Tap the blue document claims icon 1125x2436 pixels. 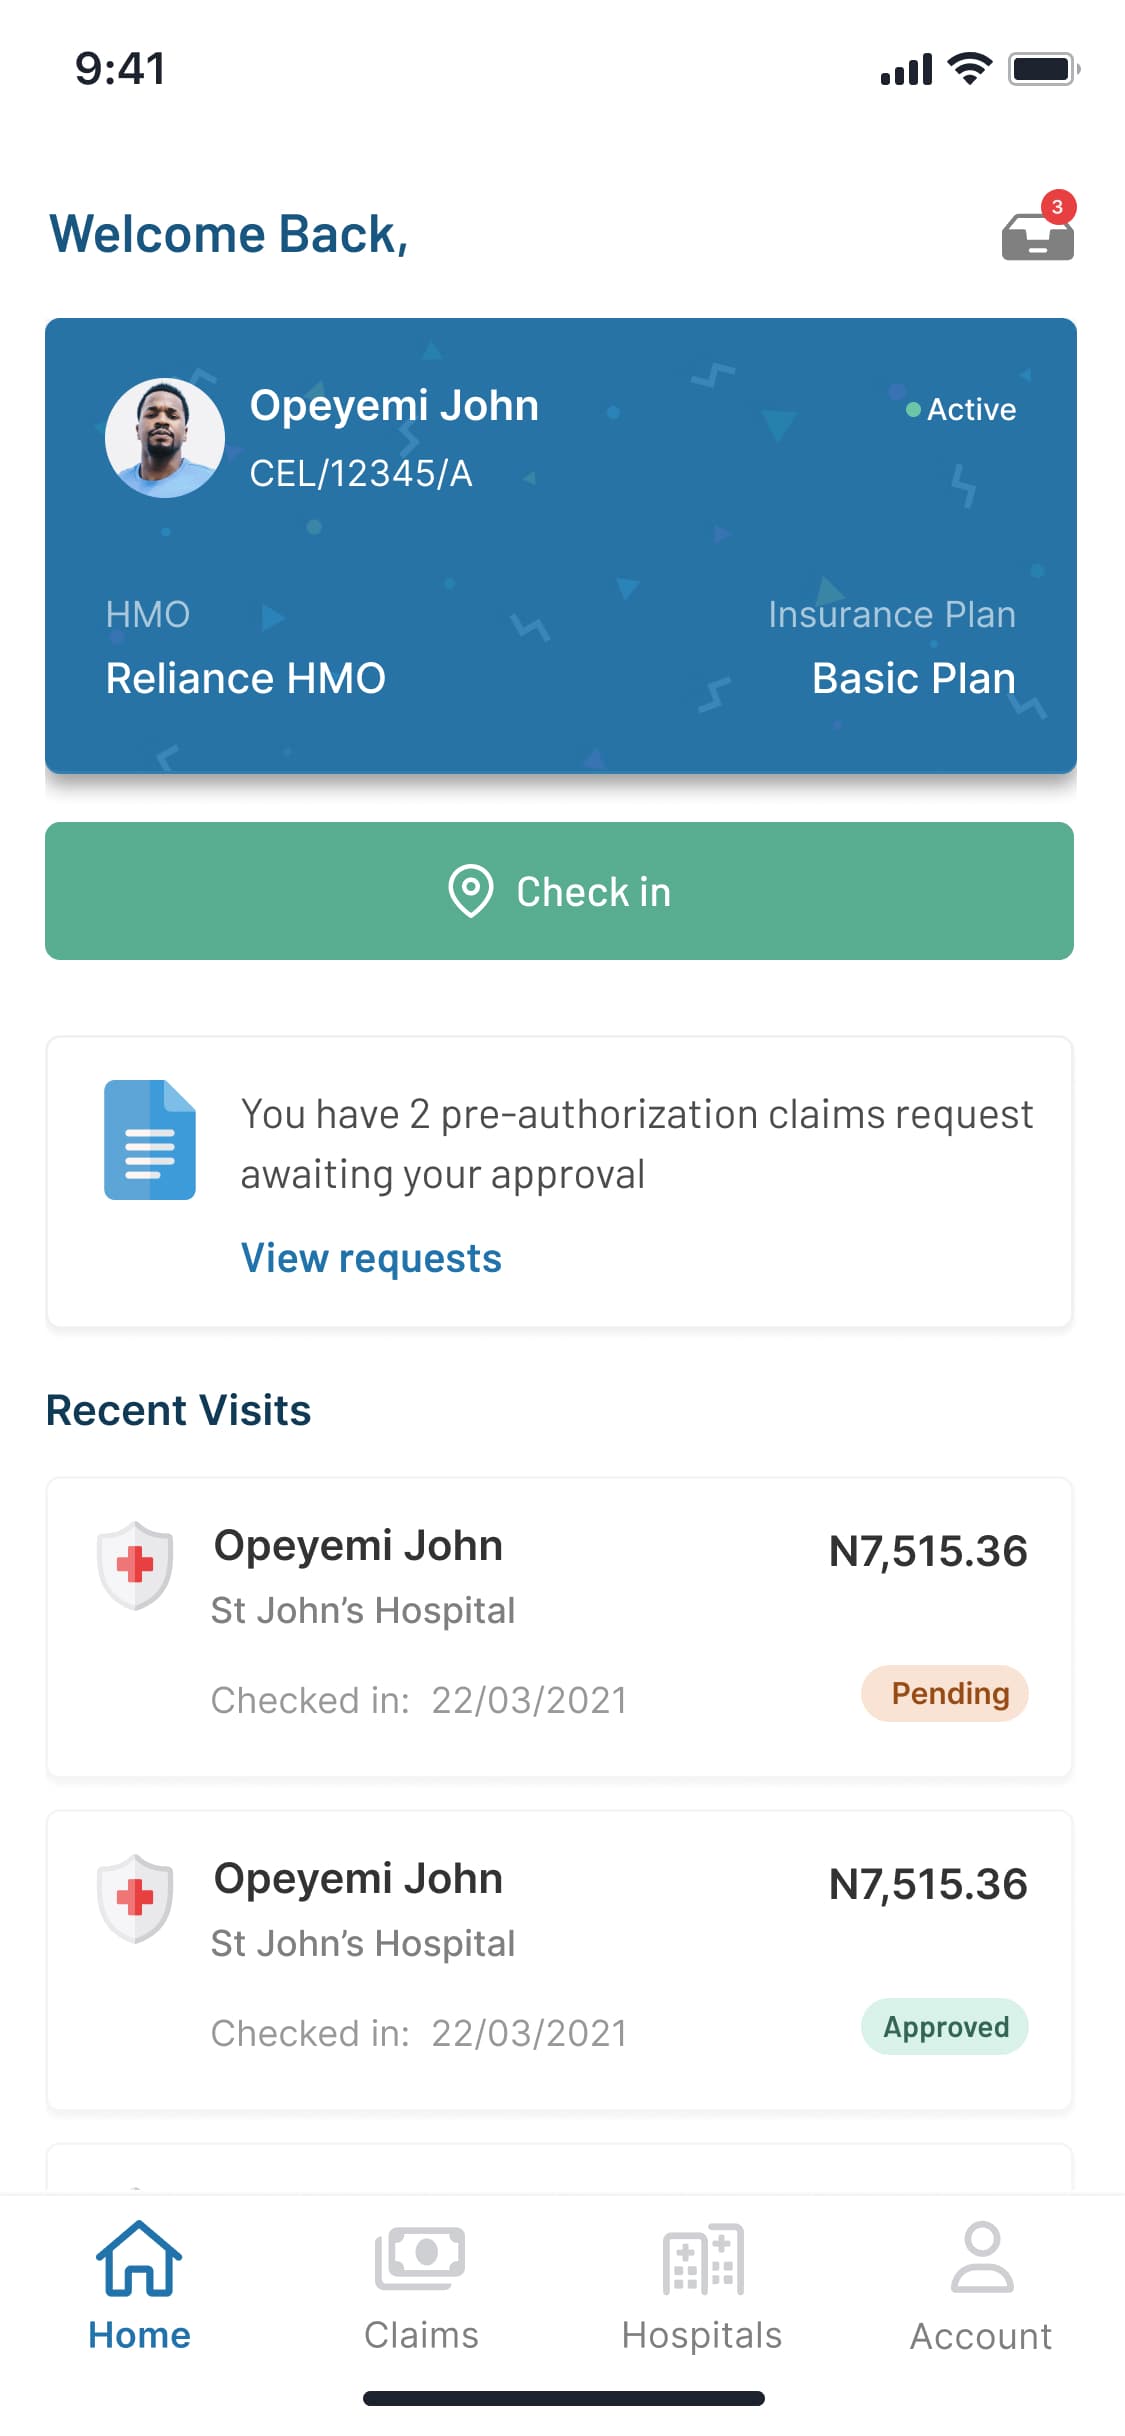tap(150, 1139)
